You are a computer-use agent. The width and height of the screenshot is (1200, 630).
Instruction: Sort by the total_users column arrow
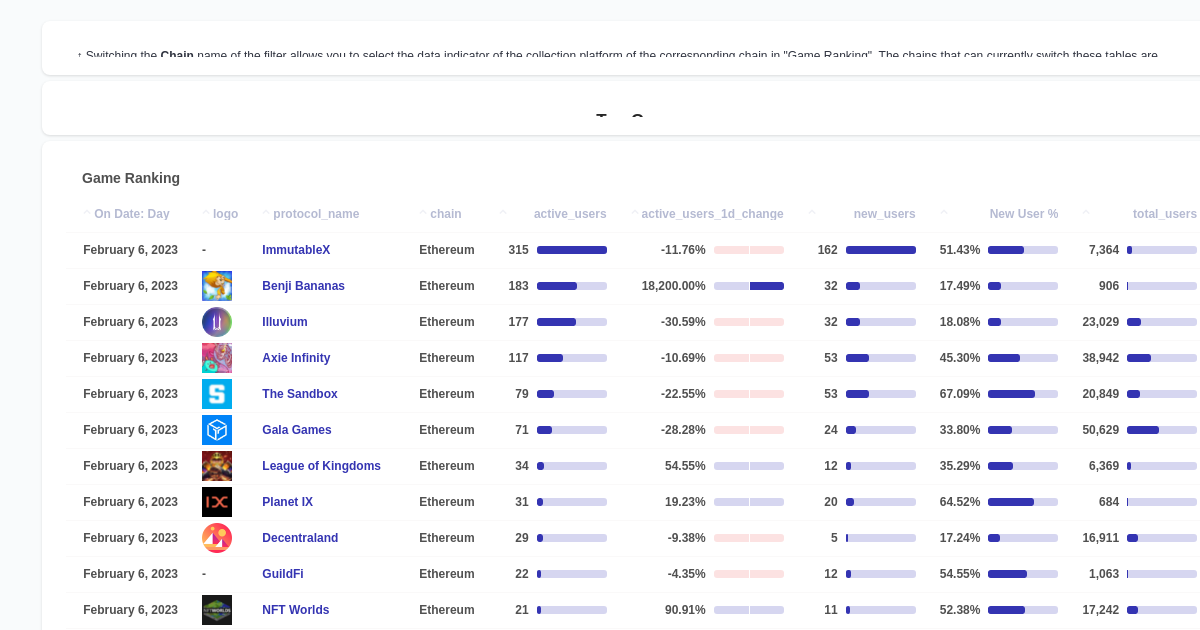pyautogui.click(x=1085, y=212)
